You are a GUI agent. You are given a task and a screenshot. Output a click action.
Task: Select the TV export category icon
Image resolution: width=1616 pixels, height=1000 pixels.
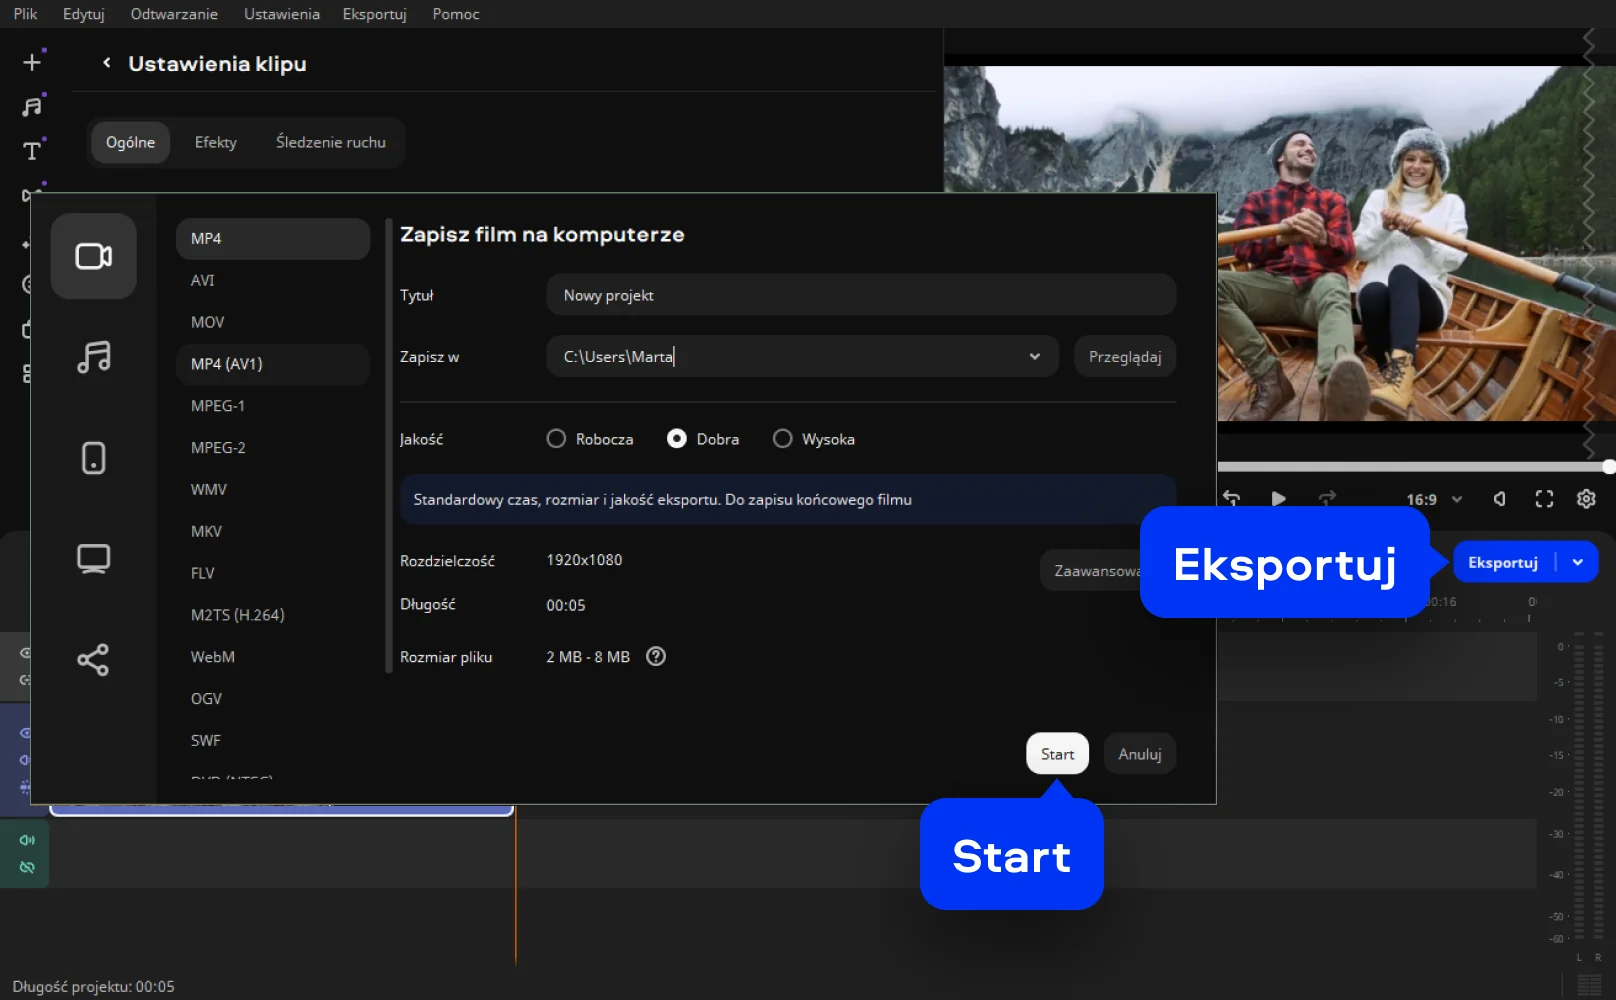click(x=94, y=558)
